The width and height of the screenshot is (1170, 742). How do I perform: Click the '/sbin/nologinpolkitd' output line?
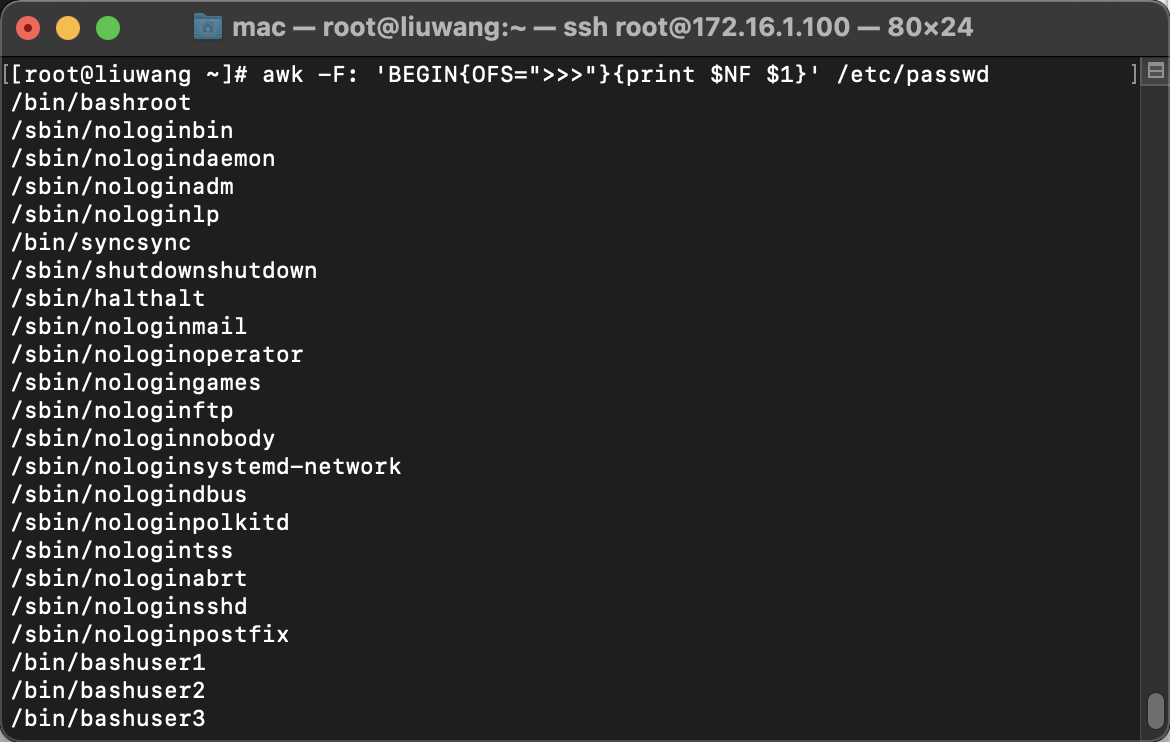150,523
